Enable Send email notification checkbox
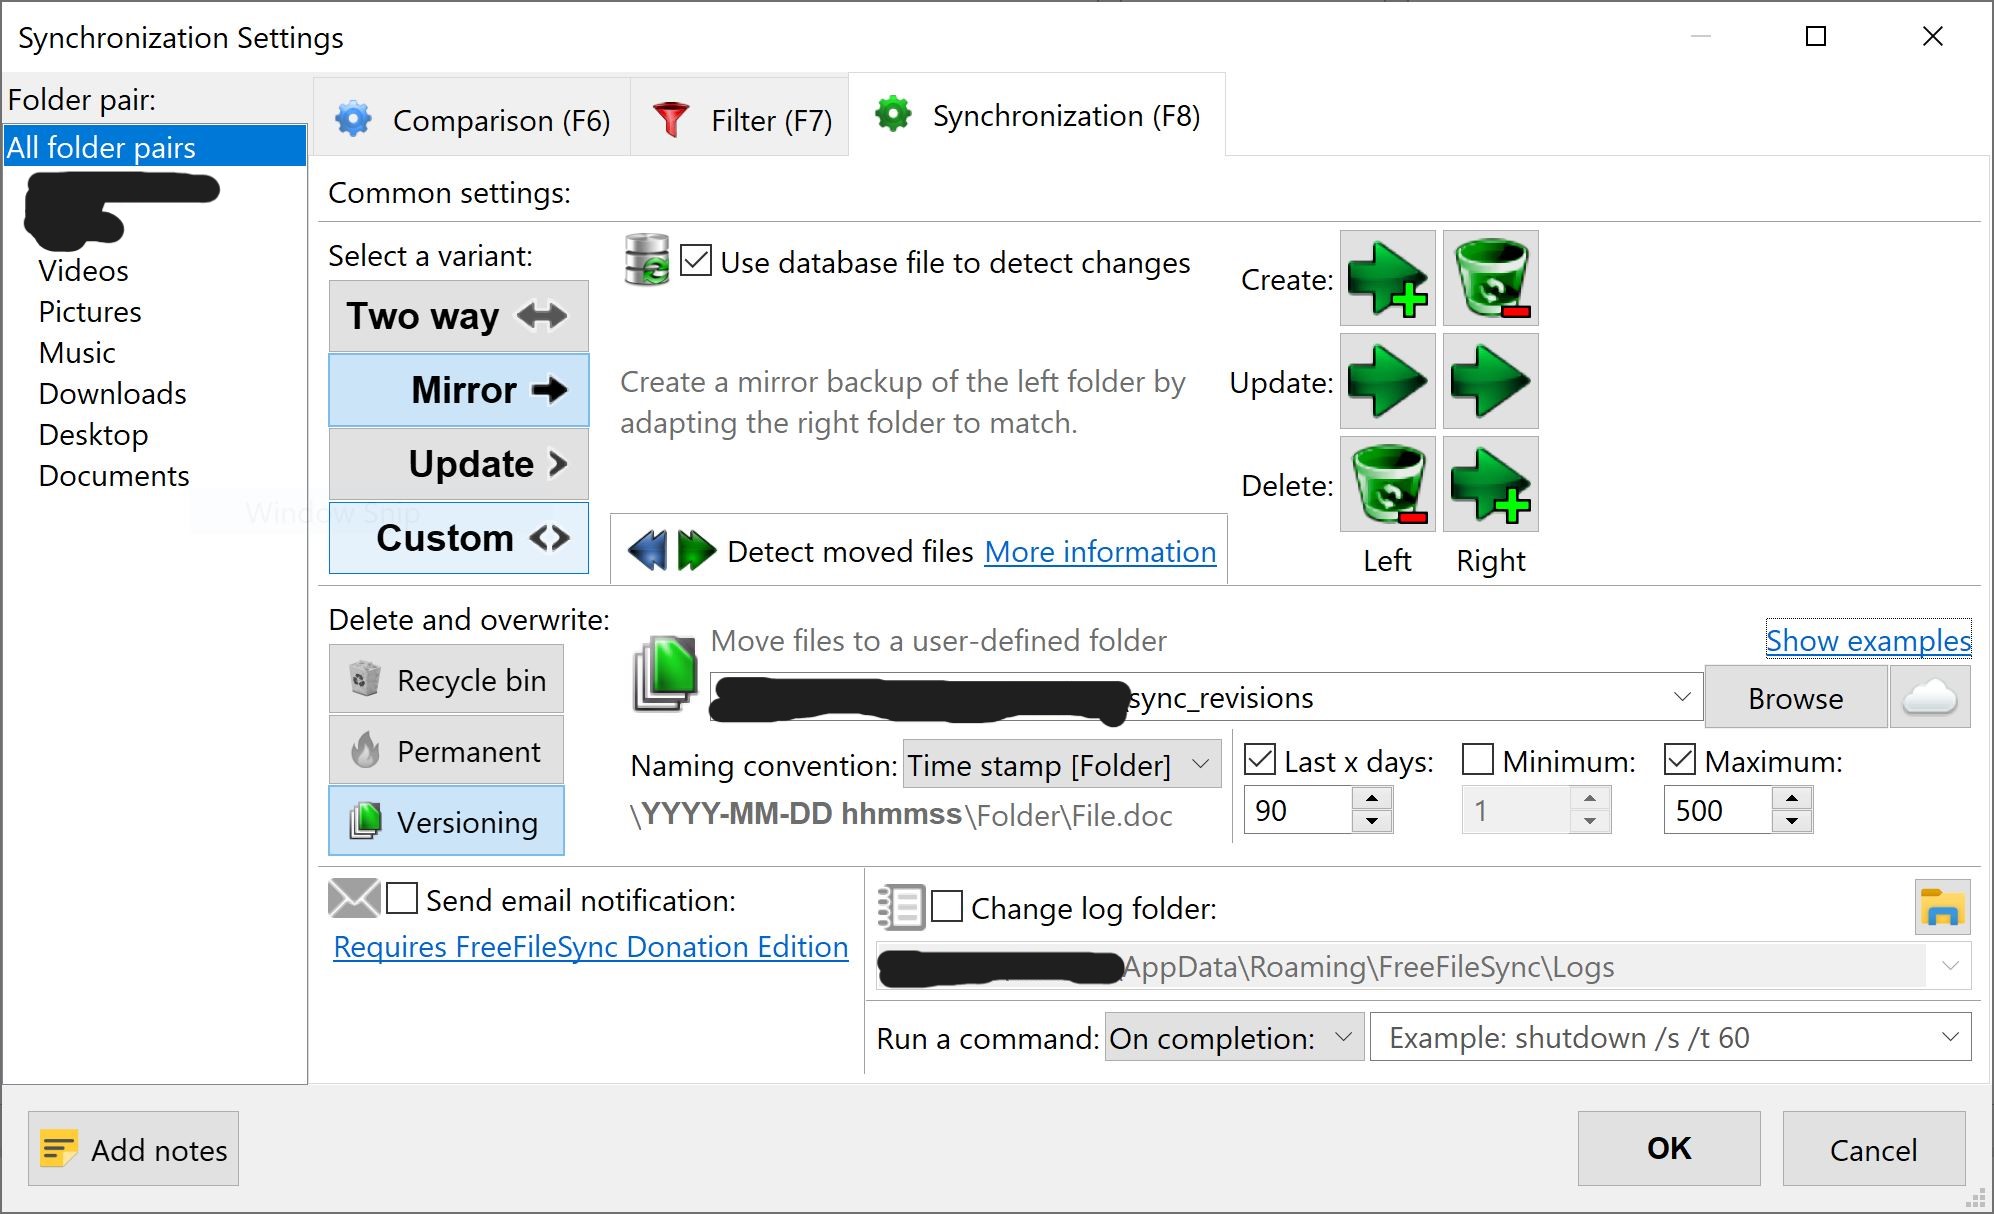 402,898
